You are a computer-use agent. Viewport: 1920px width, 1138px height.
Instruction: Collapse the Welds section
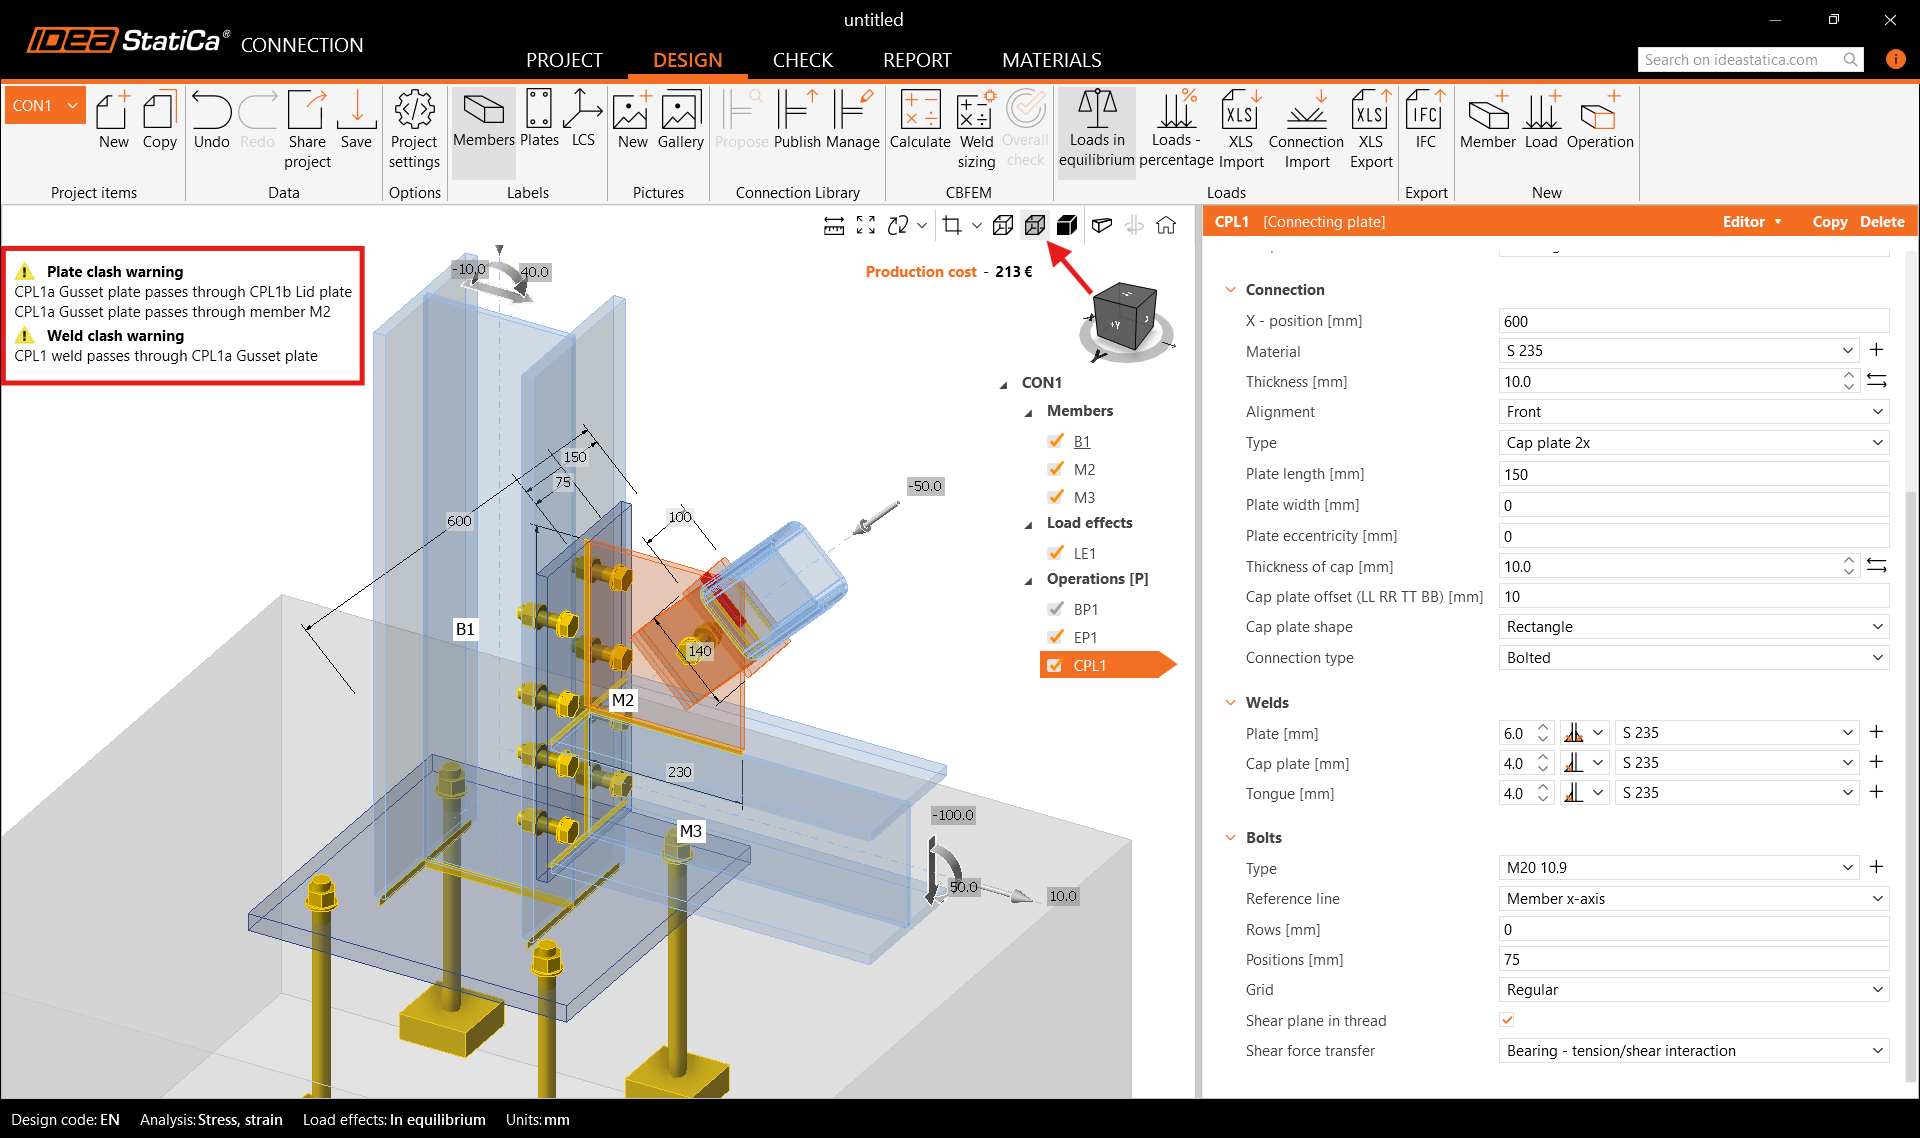click(x=1231, y=703)
